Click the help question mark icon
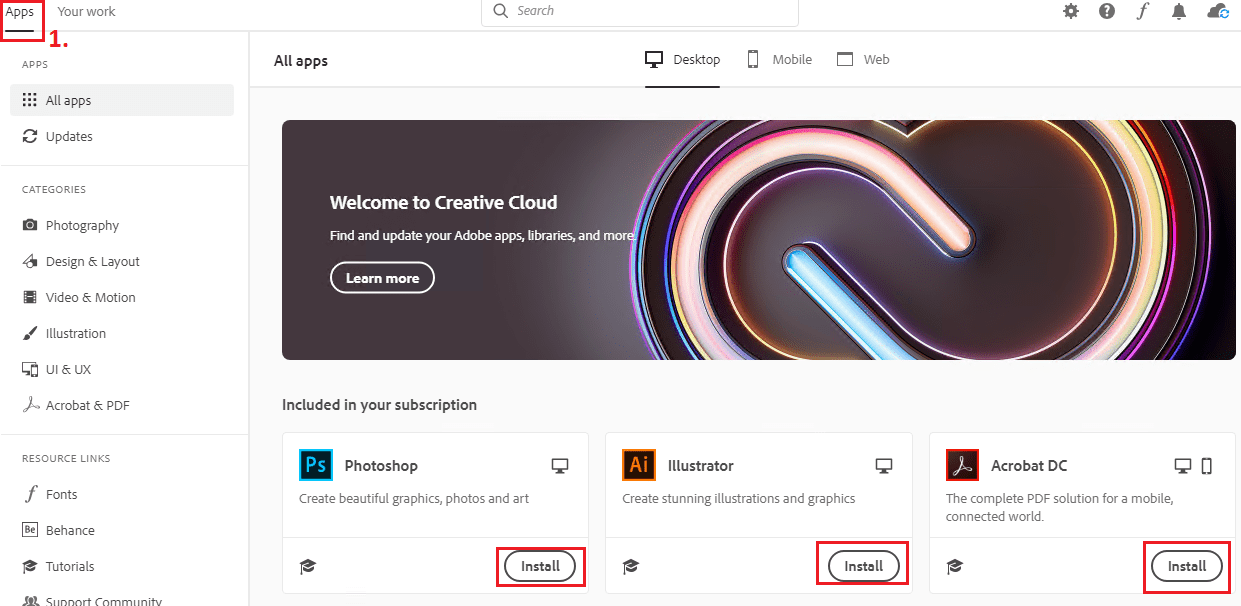The height and width of the screenshot is (606, 1241). (x=1107, y=11)
